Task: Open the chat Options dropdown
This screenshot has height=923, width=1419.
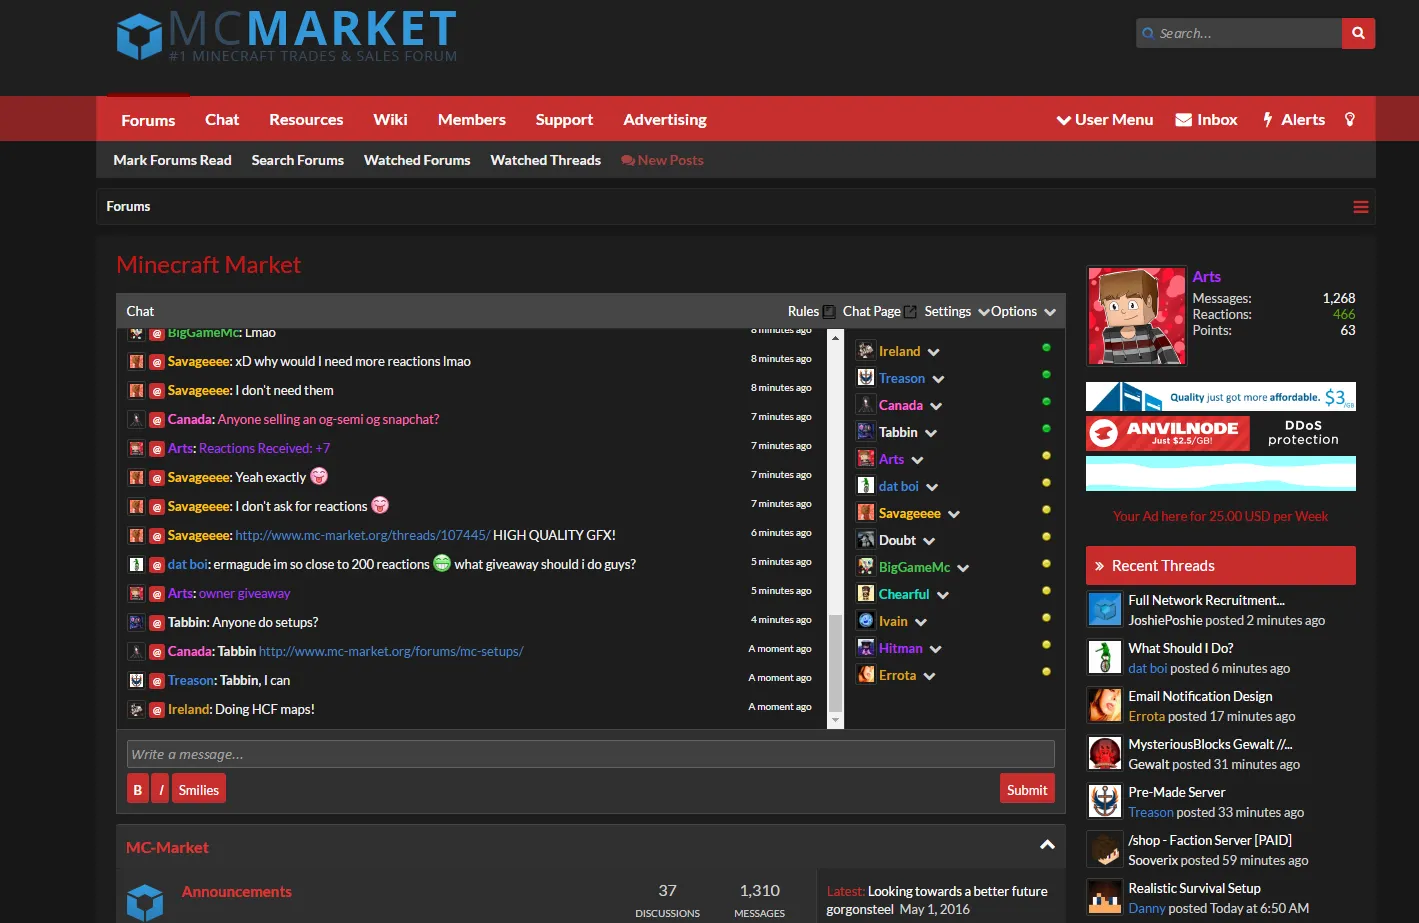Action: [1024, 312]
